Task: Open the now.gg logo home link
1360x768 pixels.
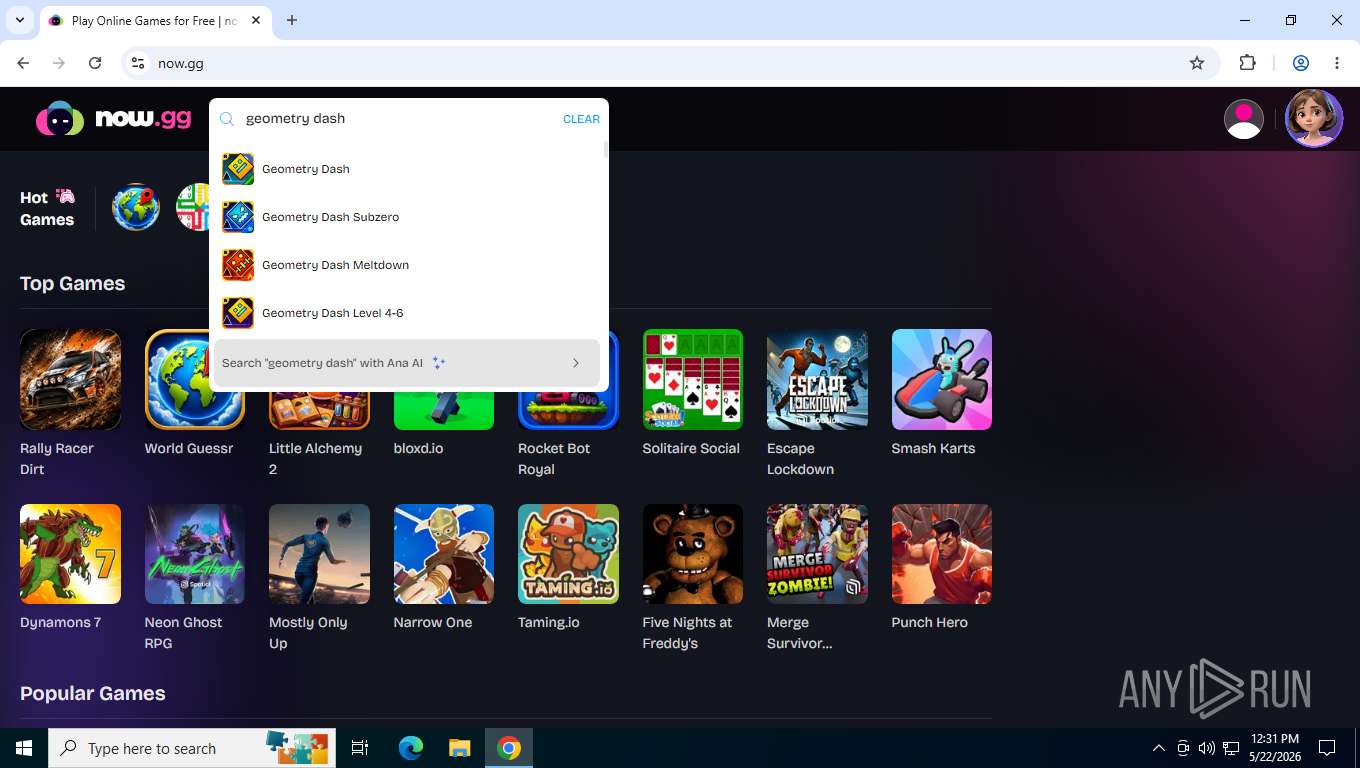Action: 113,119
